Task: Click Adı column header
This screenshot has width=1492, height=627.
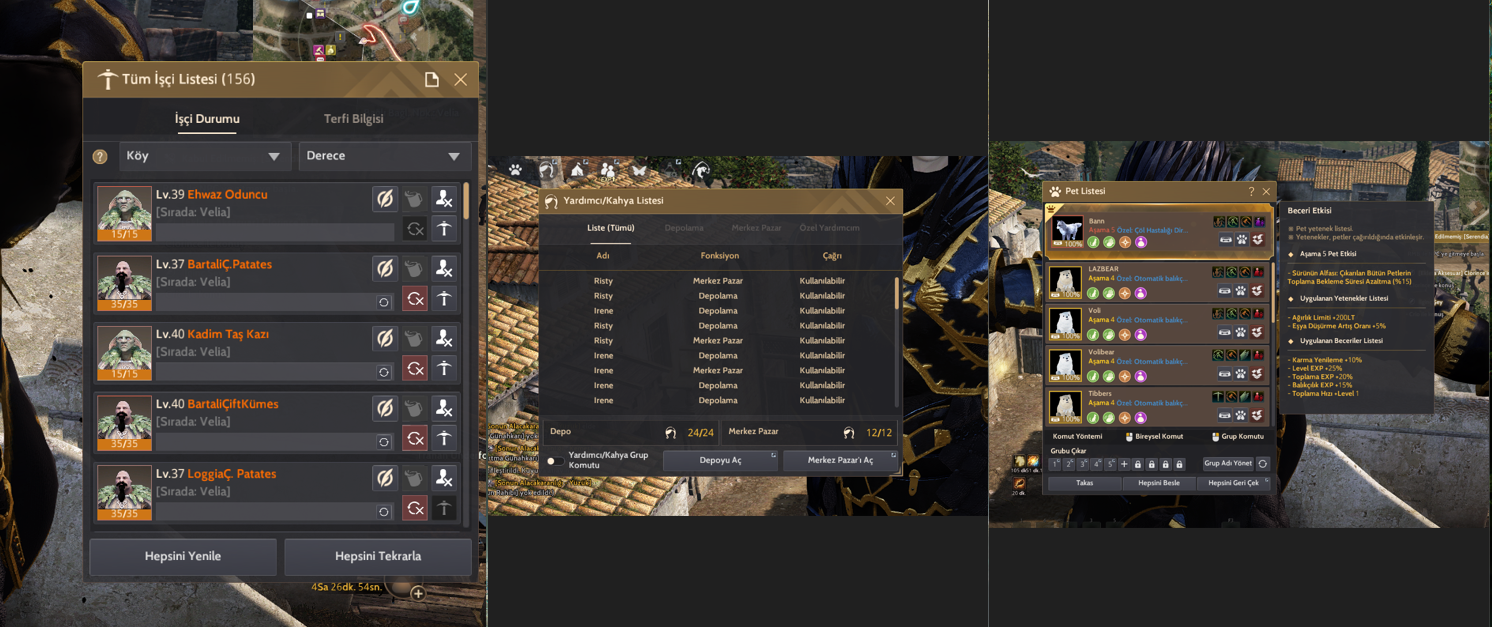Action: [603, 256]
